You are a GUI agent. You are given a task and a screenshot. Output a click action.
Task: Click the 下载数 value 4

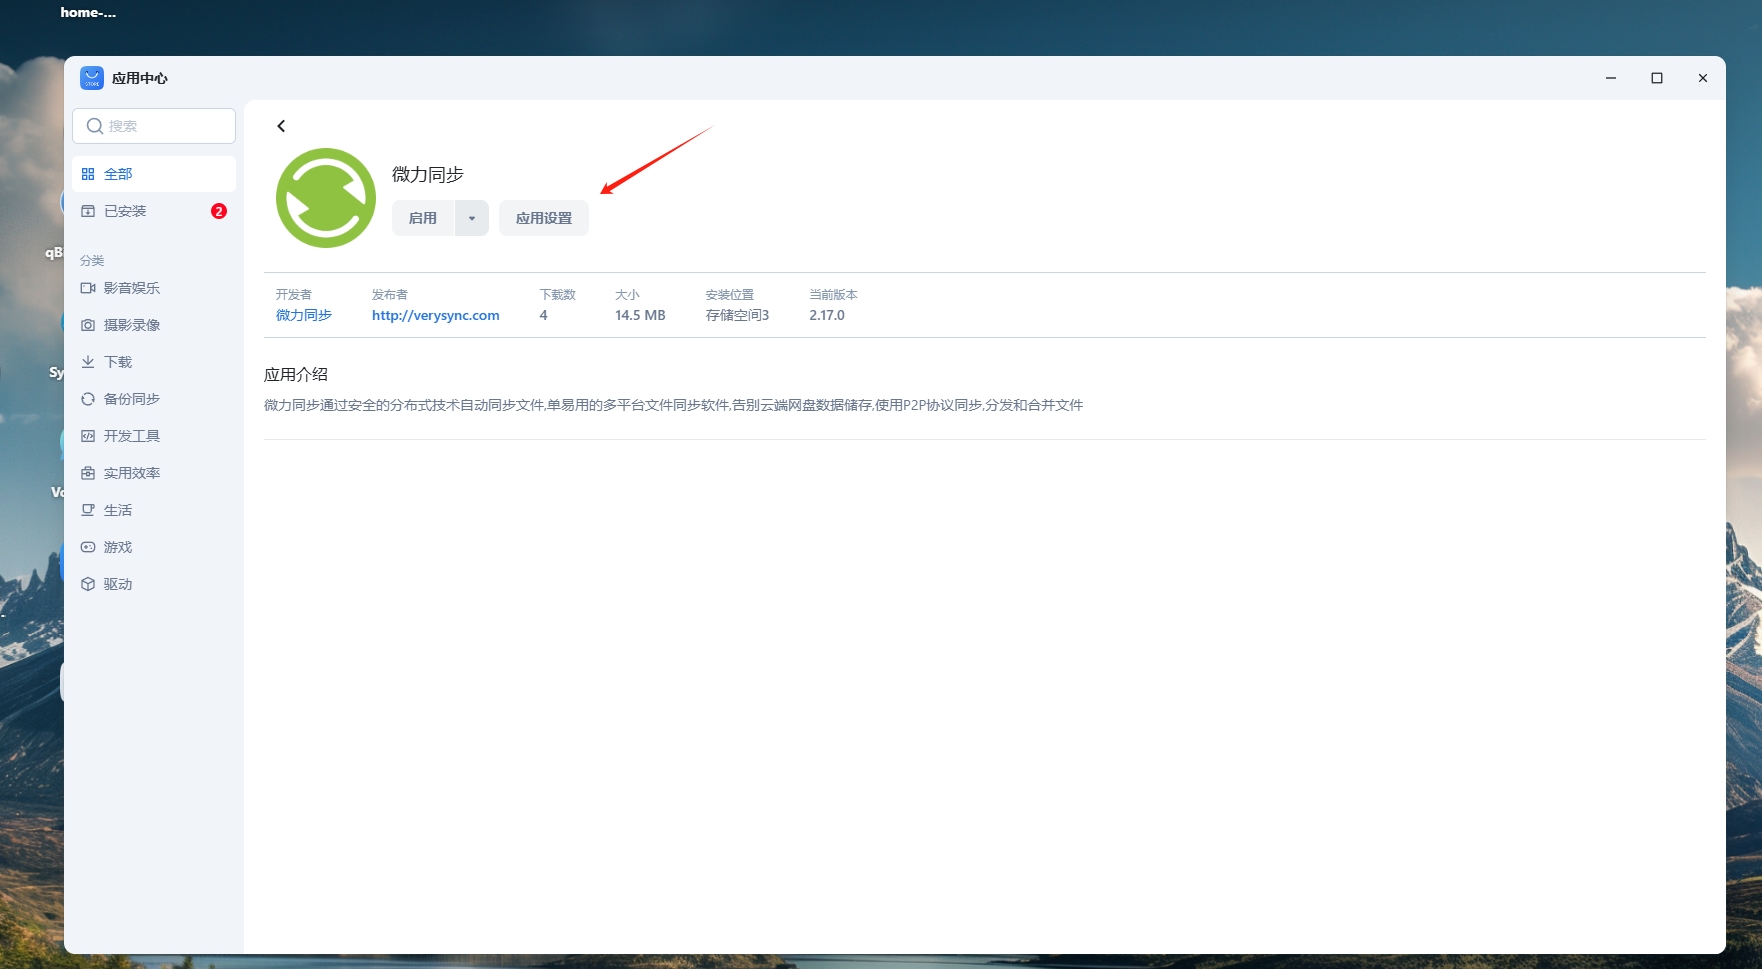[544, 315]
